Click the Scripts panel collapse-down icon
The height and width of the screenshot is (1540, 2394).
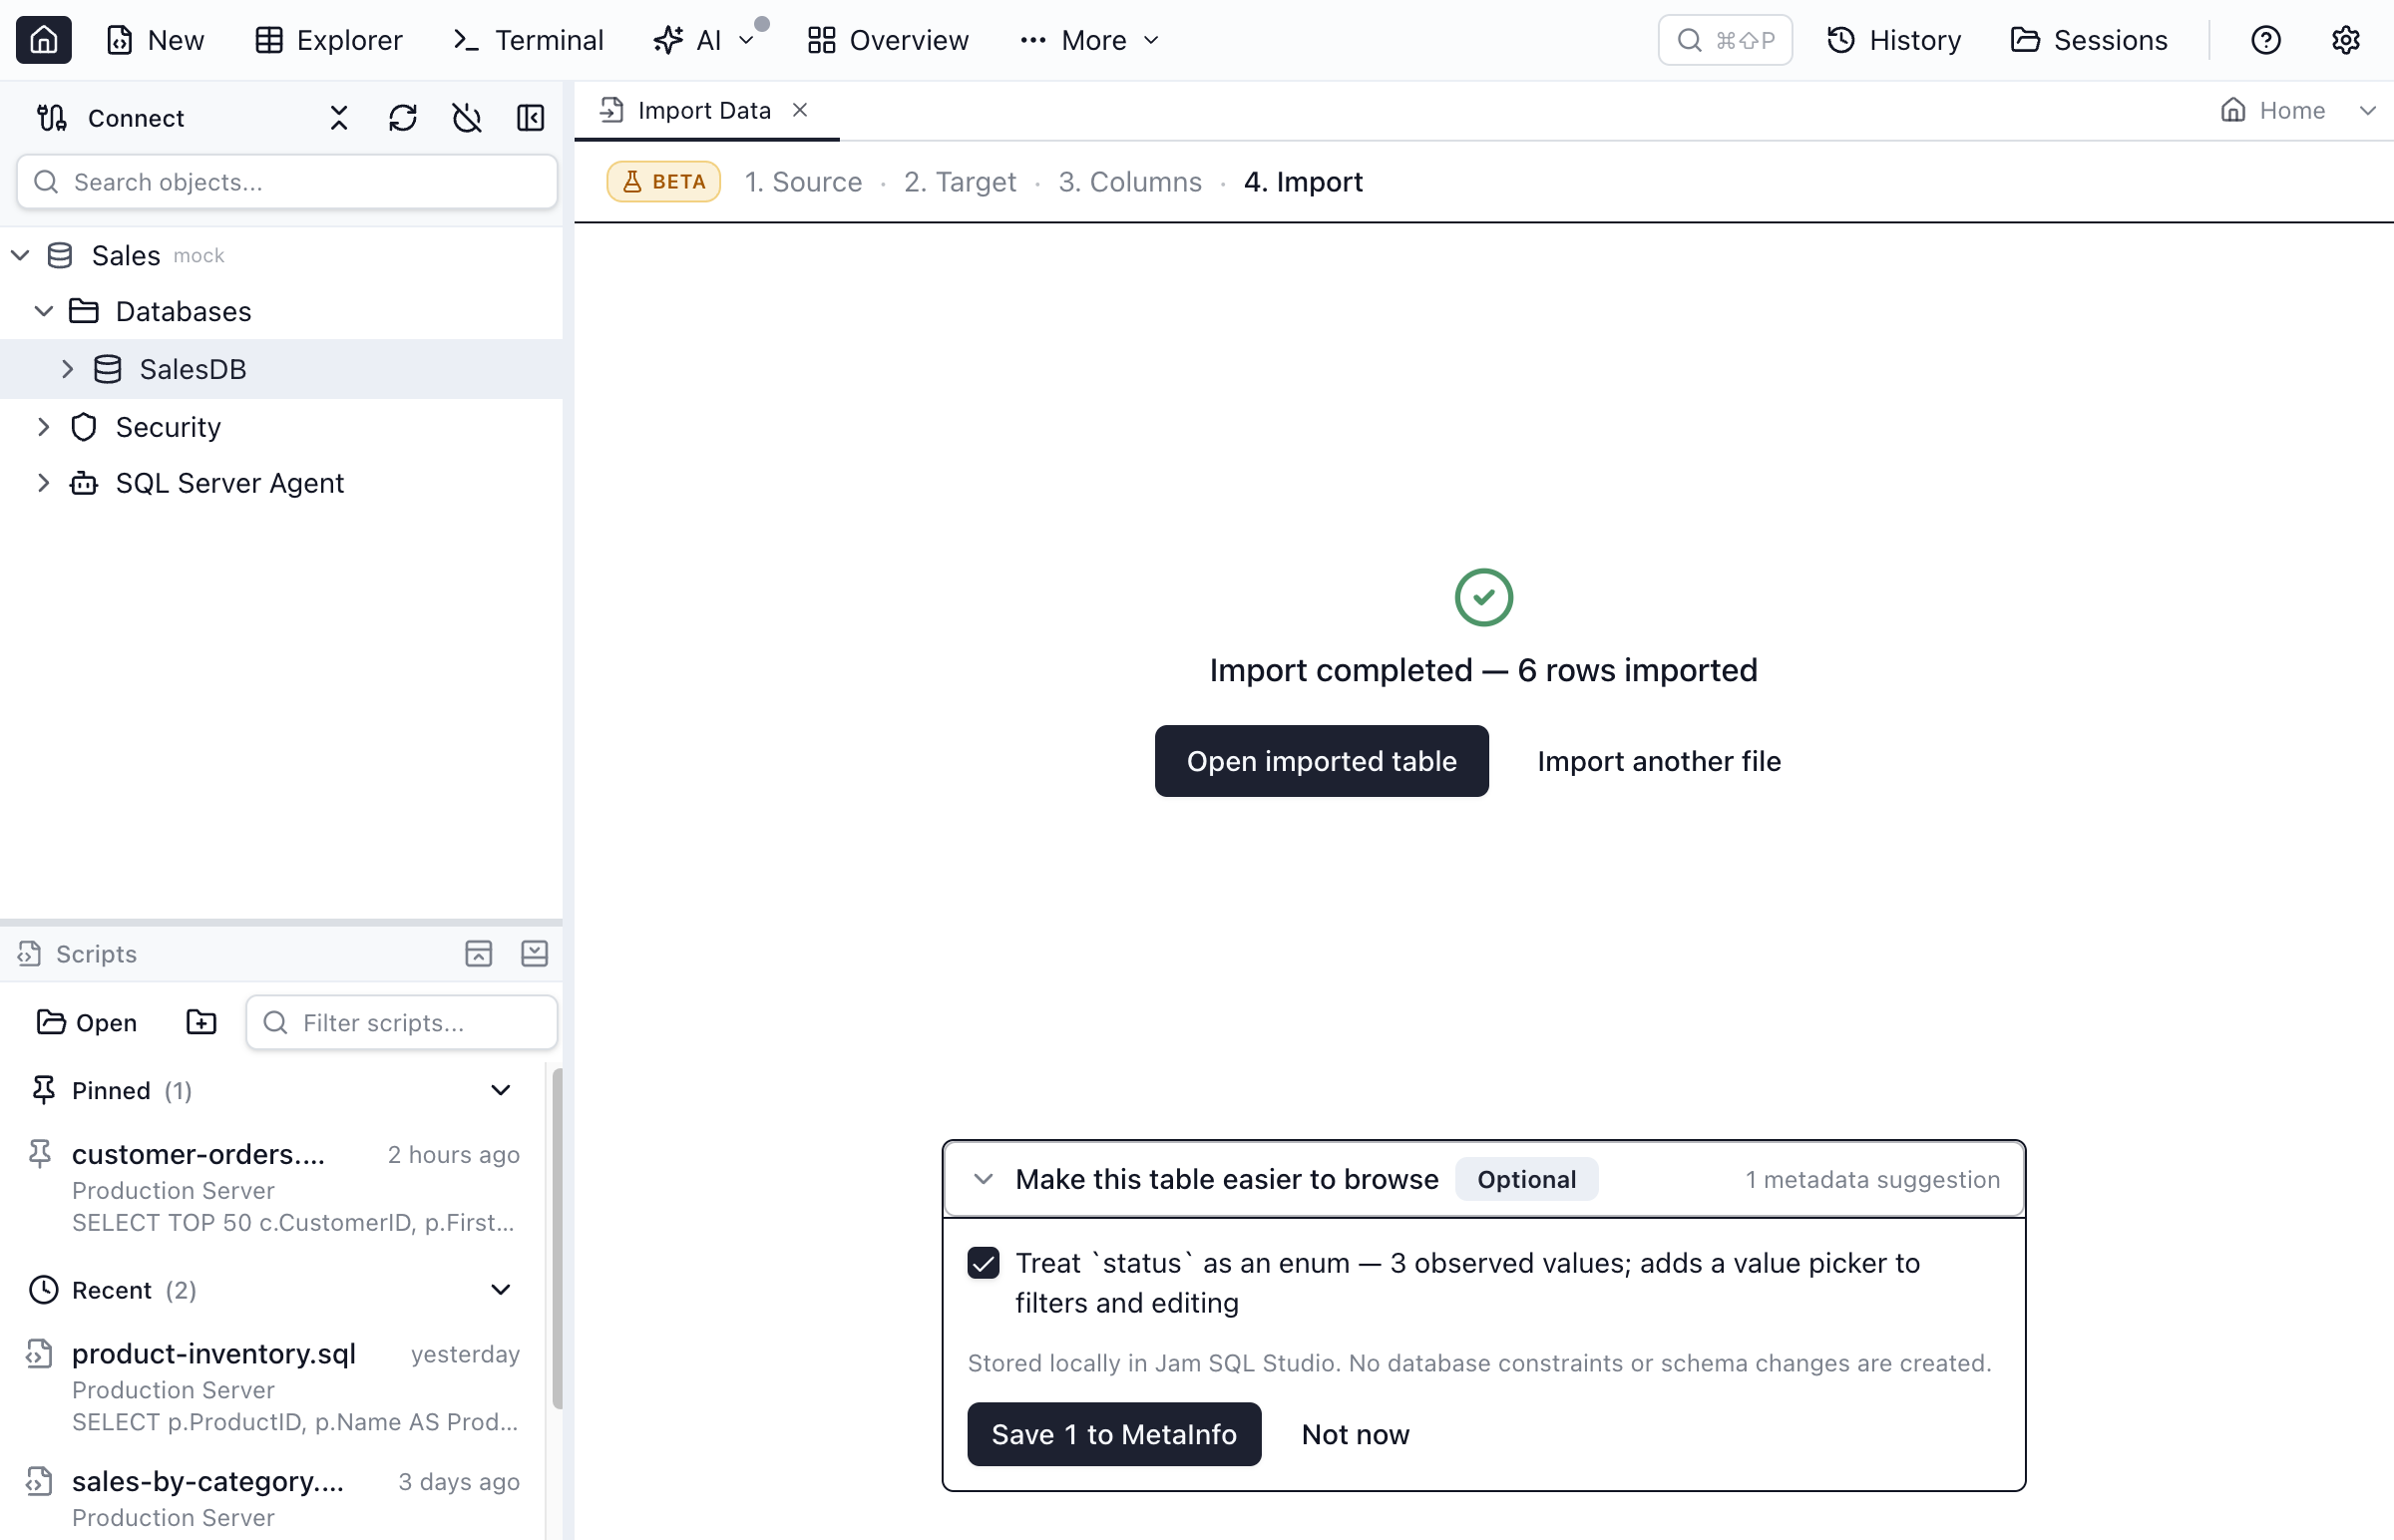pos(534,953)
